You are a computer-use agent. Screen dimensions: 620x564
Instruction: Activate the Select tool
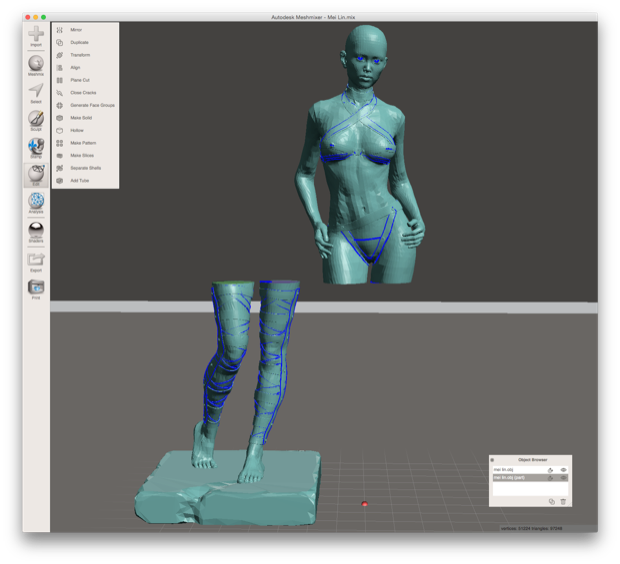(x=36, y=93)
